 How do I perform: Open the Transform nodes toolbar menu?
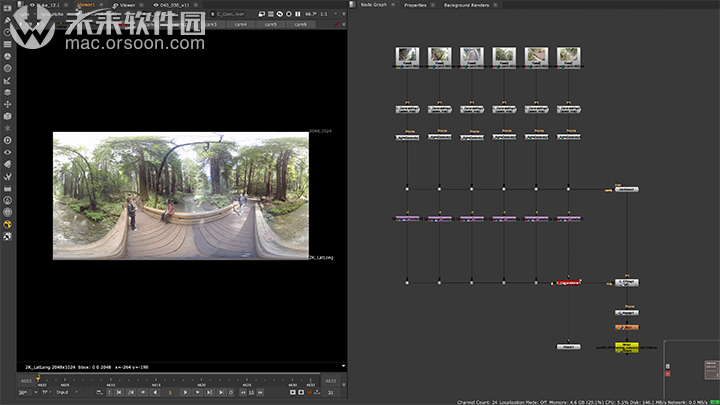(7, 104)
